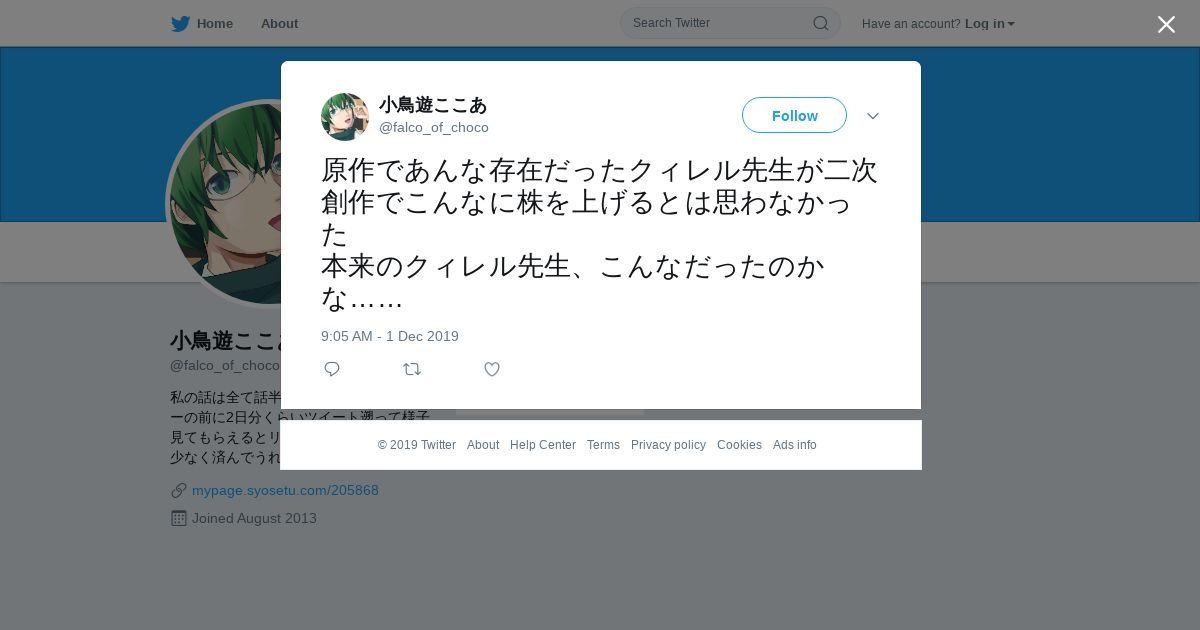Image resolution: width=1200 pixels, height=630 pixels.
Task: Click the link icon beside the syosetu URL
Action: (x=179, y=490)
